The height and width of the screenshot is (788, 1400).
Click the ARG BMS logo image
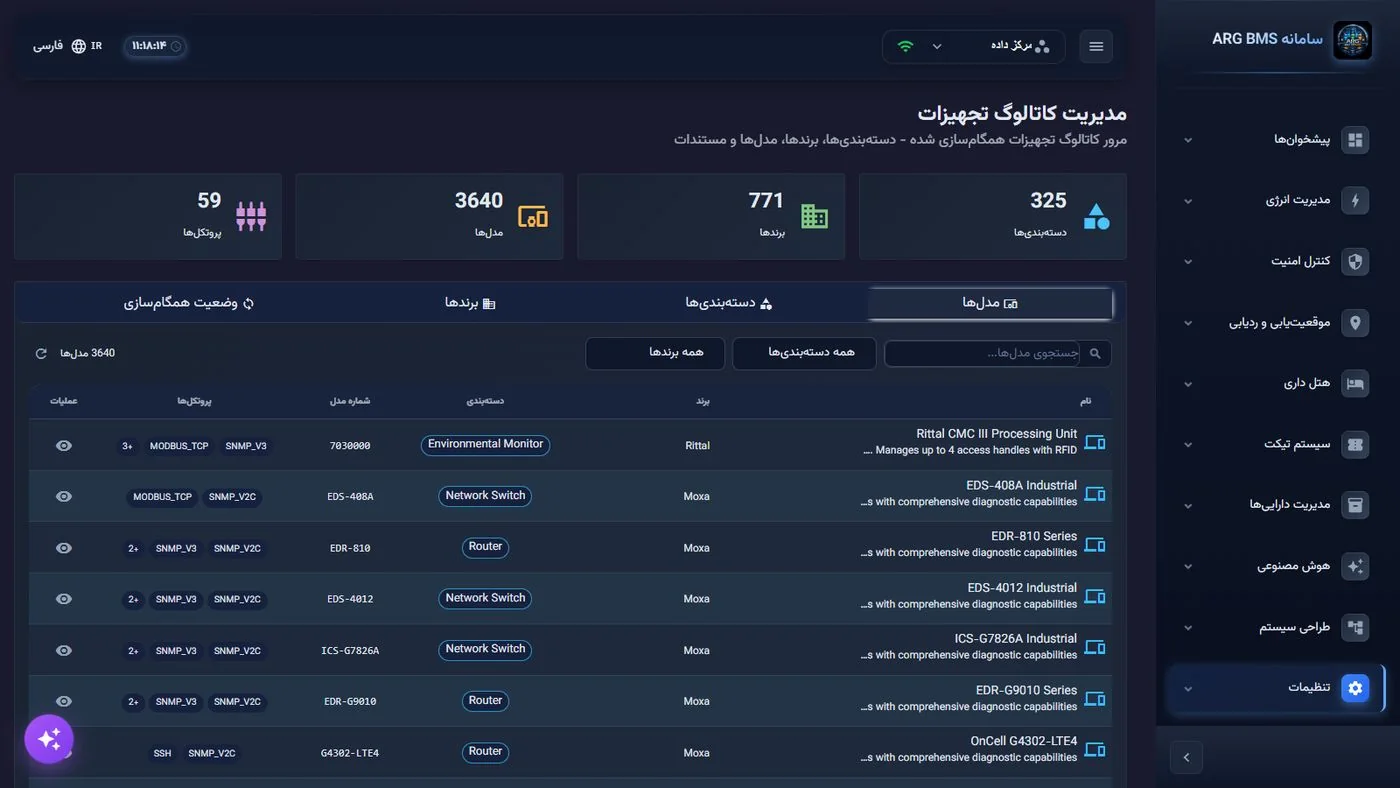(1352, 41)
